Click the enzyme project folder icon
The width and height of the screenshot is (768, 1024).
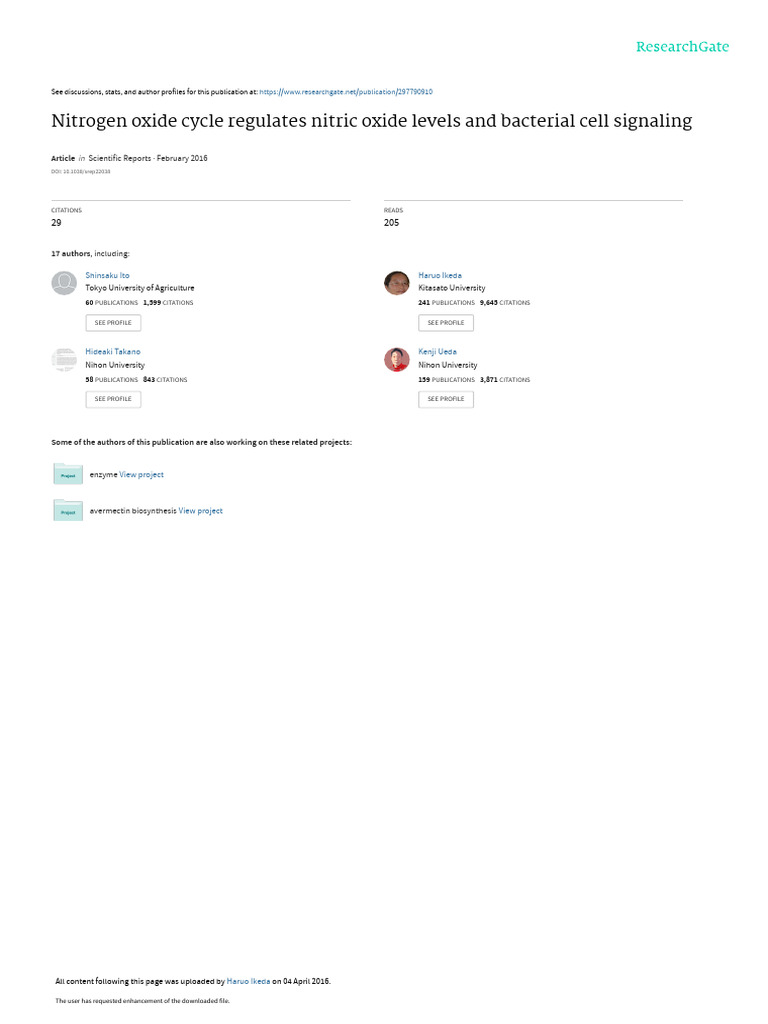[68, 474]
